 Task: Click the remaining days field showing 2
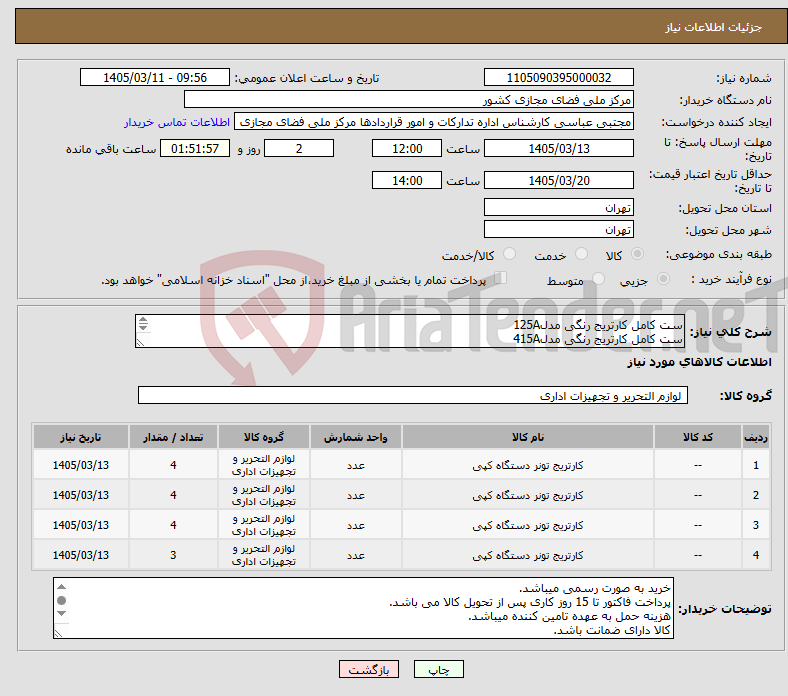[x=299, y=148]
